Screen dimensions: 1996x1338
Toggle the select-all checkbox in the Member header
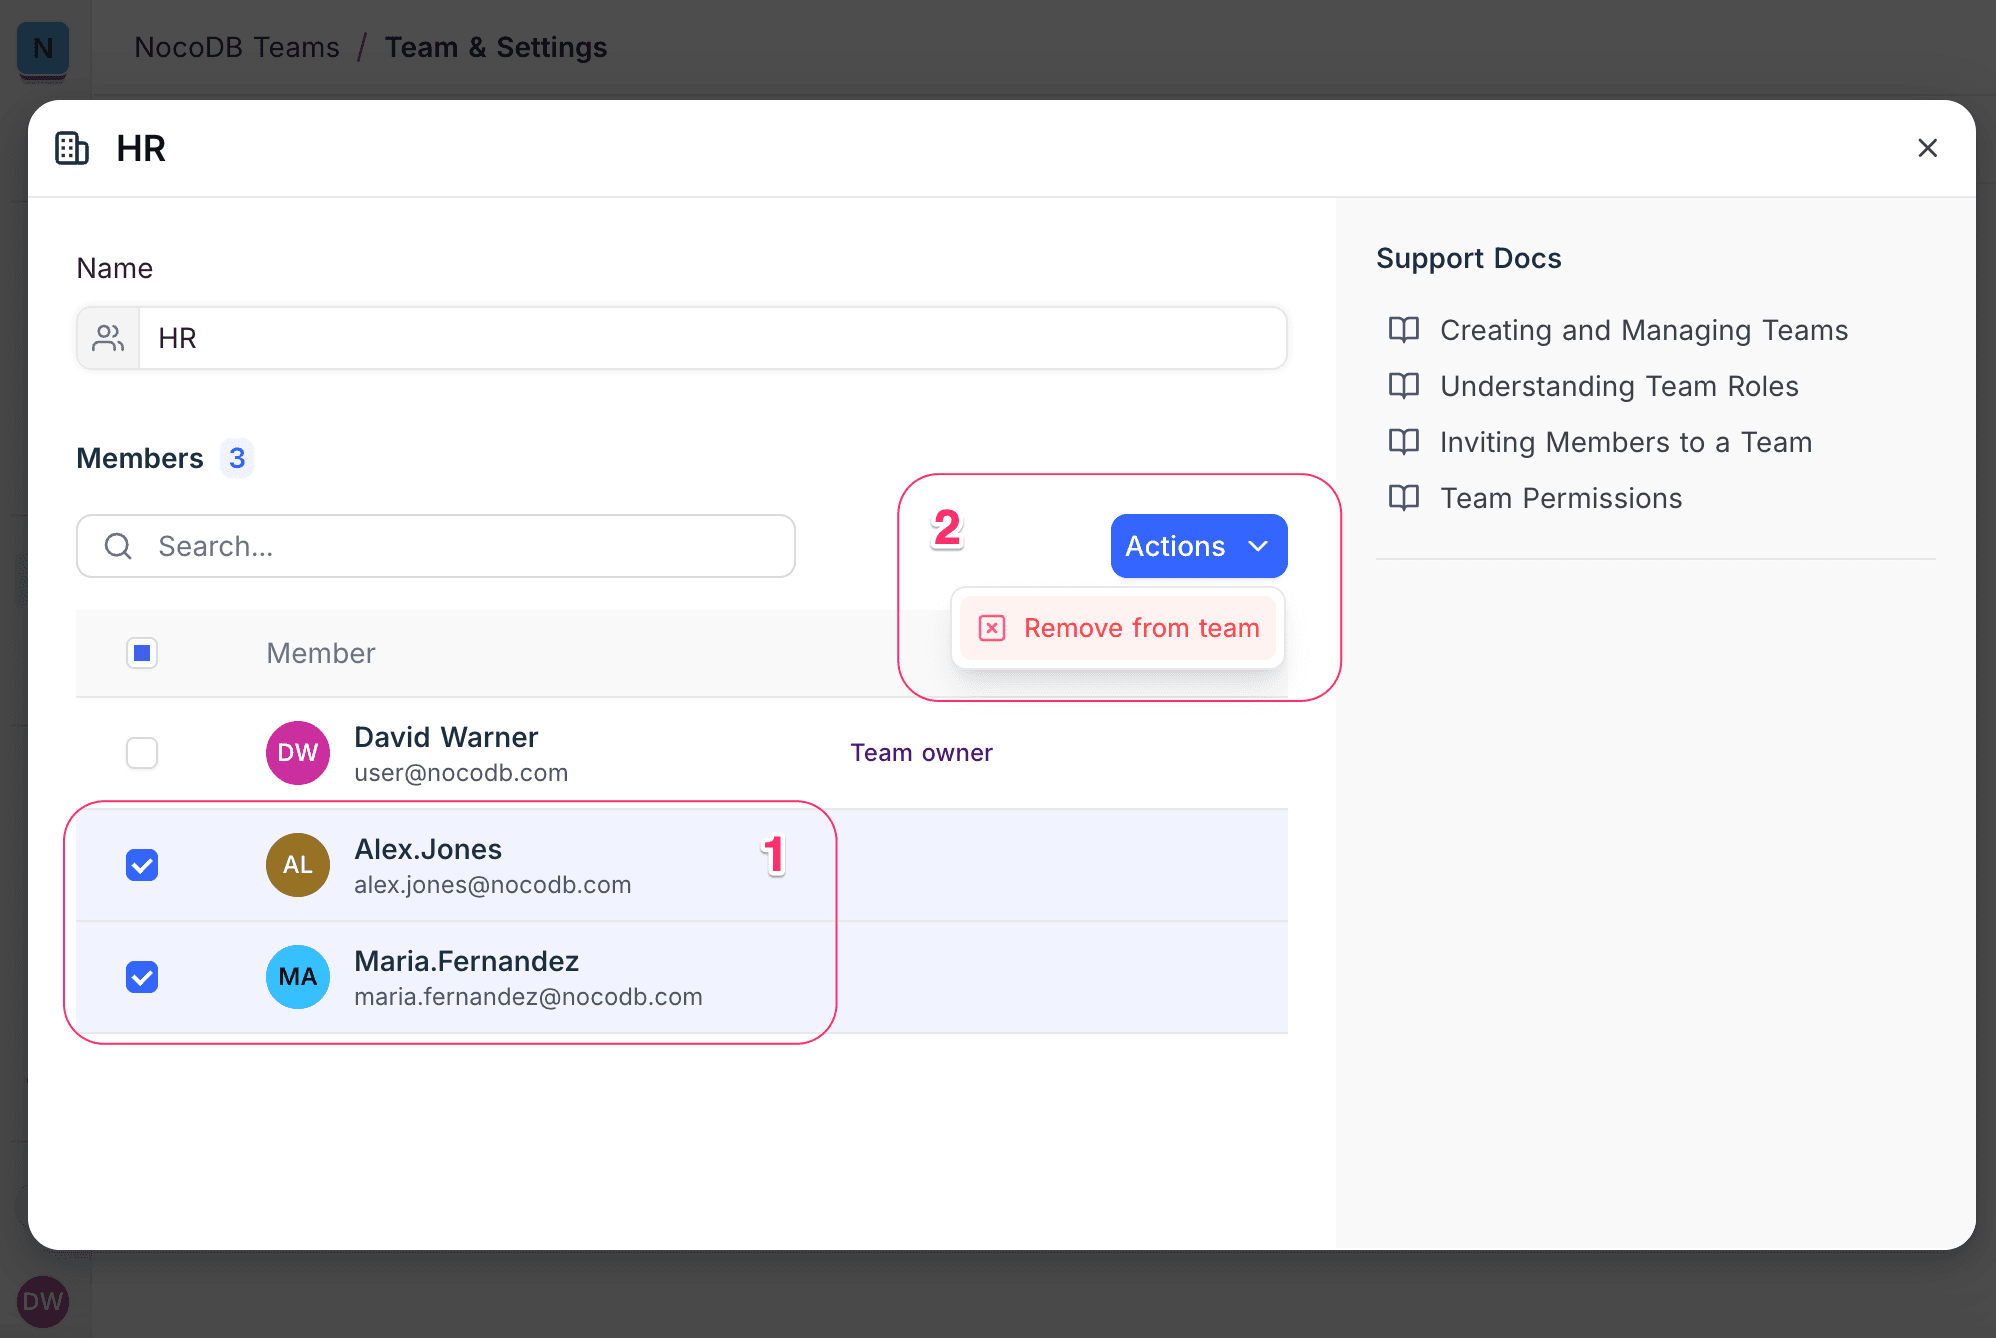[142, 653]
